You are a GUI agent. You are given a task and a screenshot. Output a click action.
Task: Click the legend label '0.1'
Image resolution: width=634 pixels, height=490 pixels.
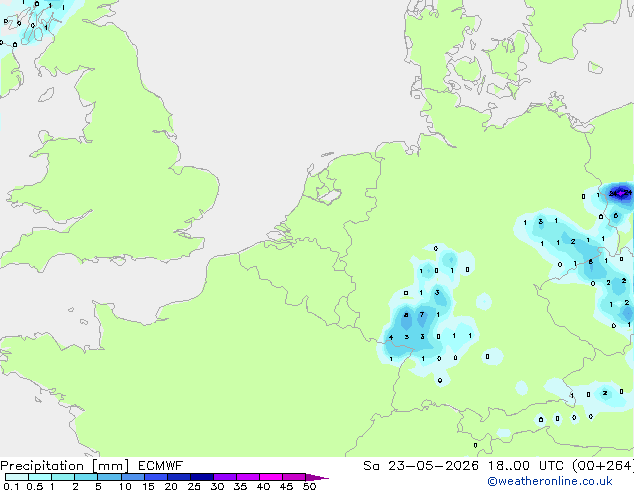tap(11, 486)
